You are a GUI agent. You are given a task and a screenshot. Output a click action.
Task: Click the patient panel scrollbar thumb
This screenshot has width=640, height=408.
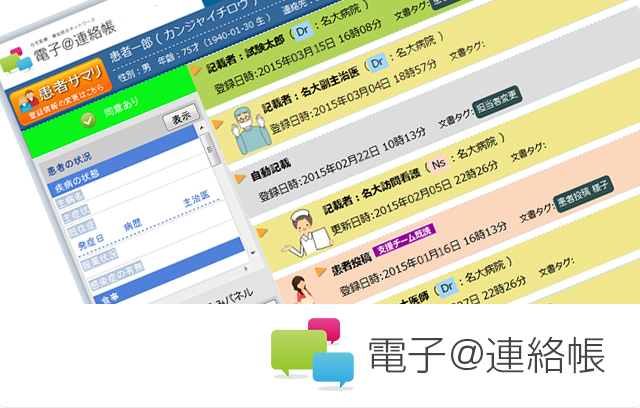[211, 150]
